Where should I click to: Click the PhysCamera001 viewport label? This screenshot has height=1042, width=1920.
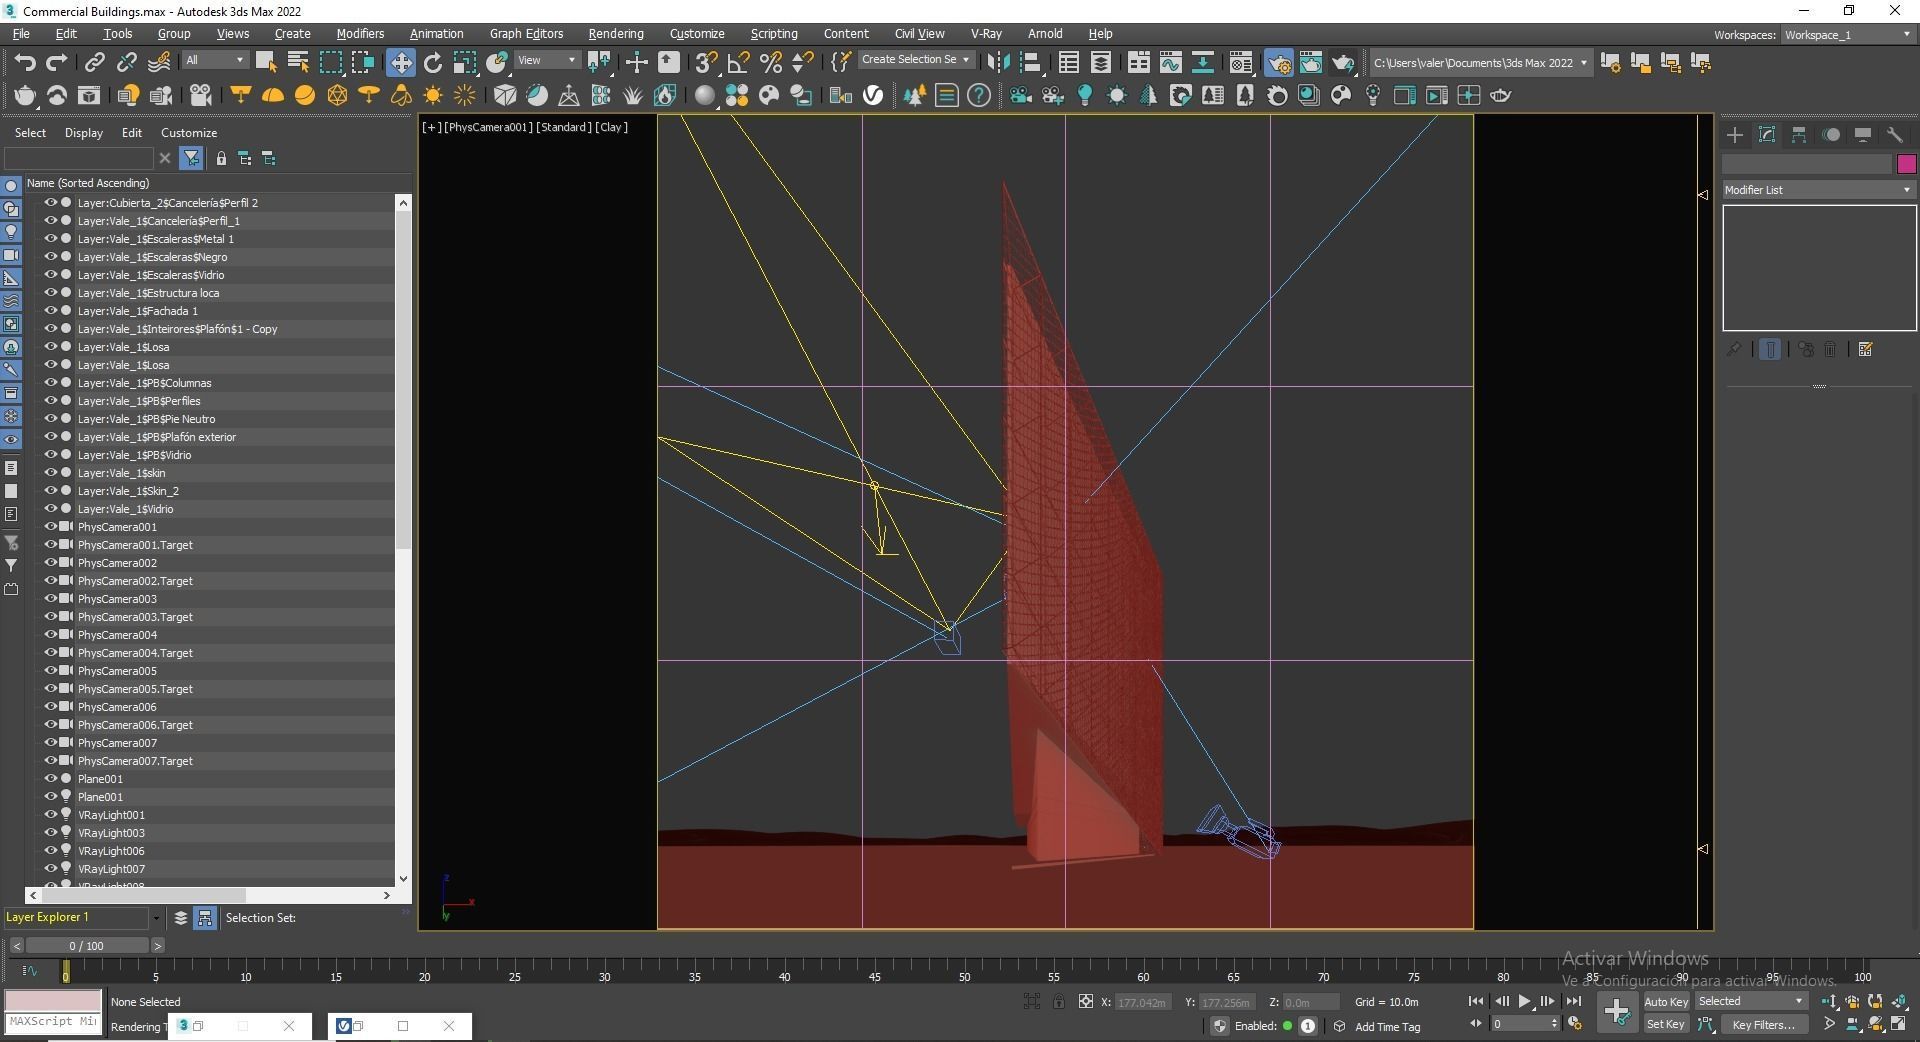[488, 127]
